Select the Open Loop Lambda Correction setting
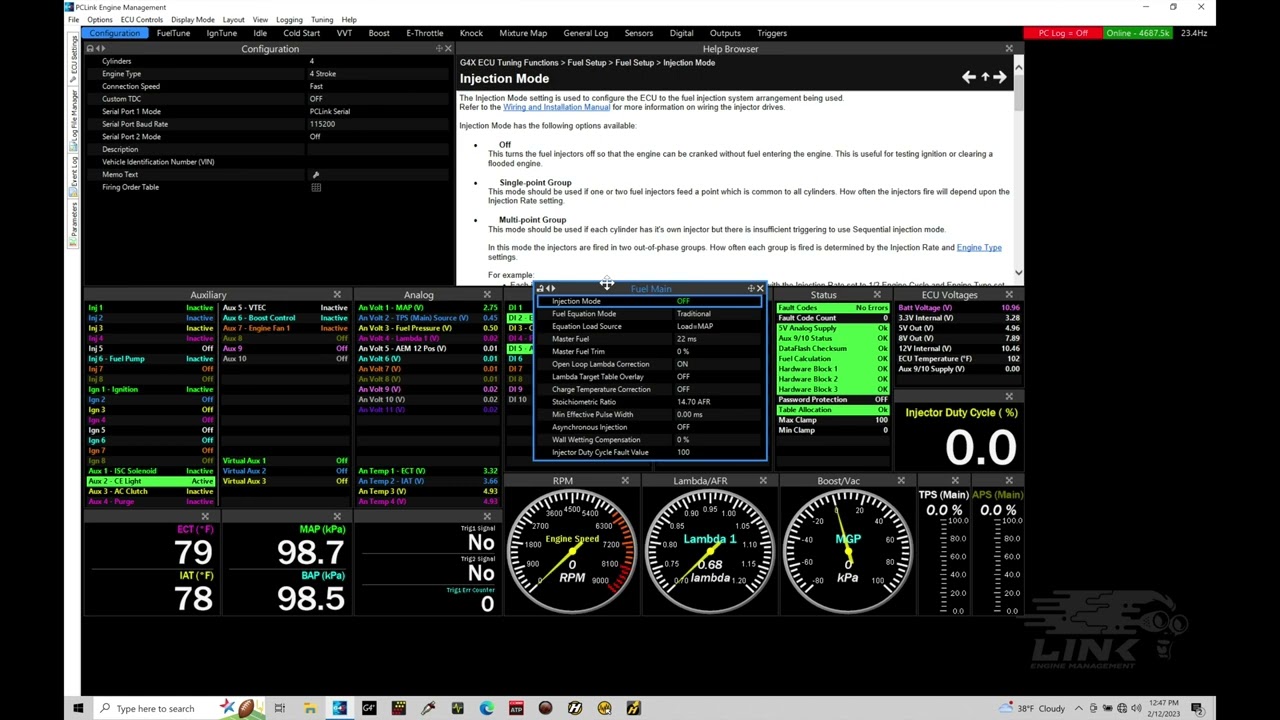1280x720 pixels. [650, 364]
